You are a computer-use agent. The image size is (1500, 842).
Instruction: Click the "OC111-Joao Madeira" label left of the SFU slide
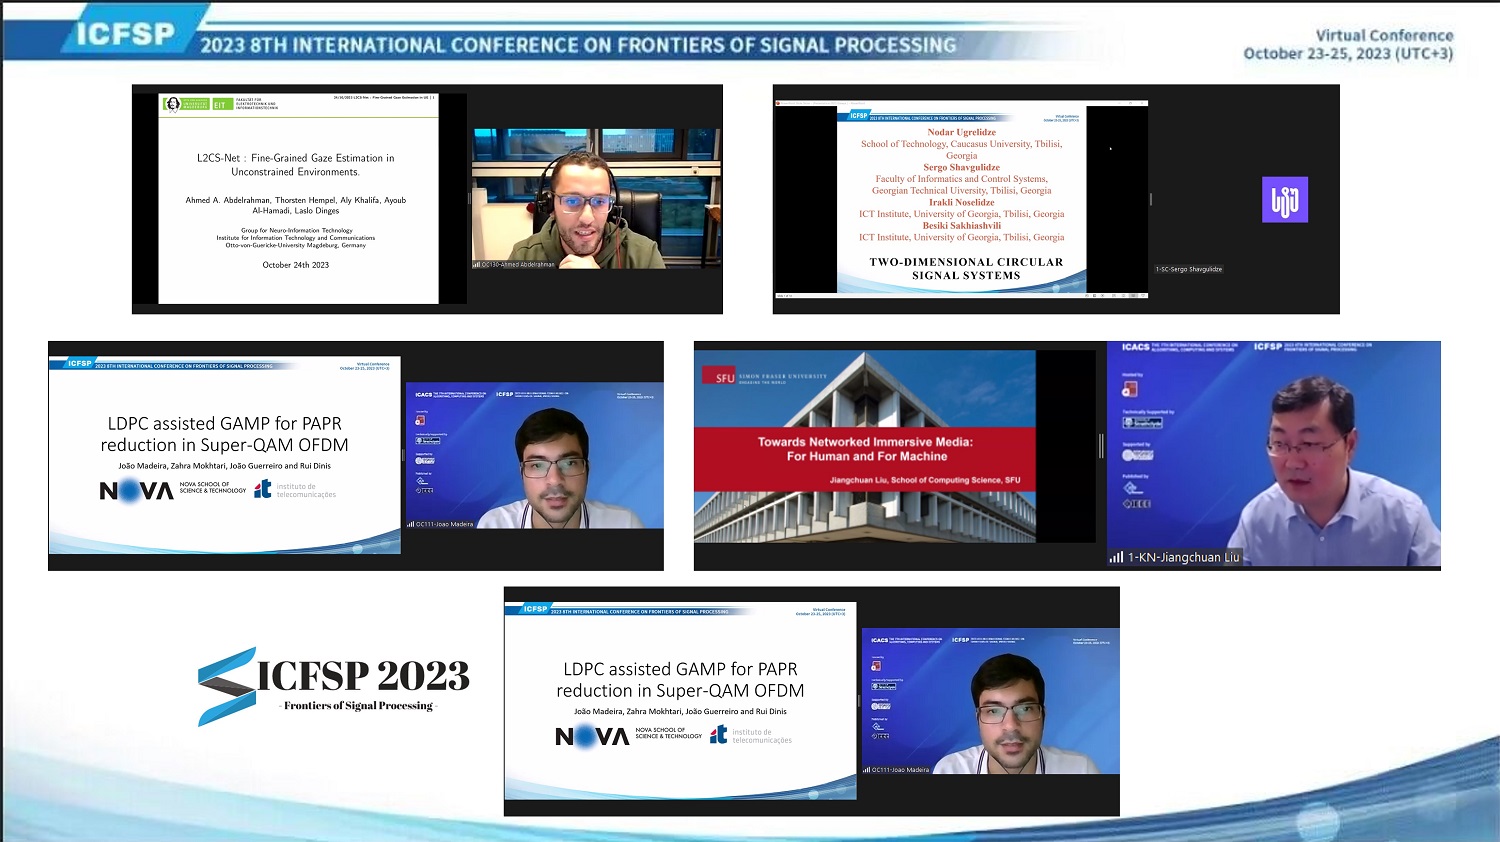click(x=445, y=524)
